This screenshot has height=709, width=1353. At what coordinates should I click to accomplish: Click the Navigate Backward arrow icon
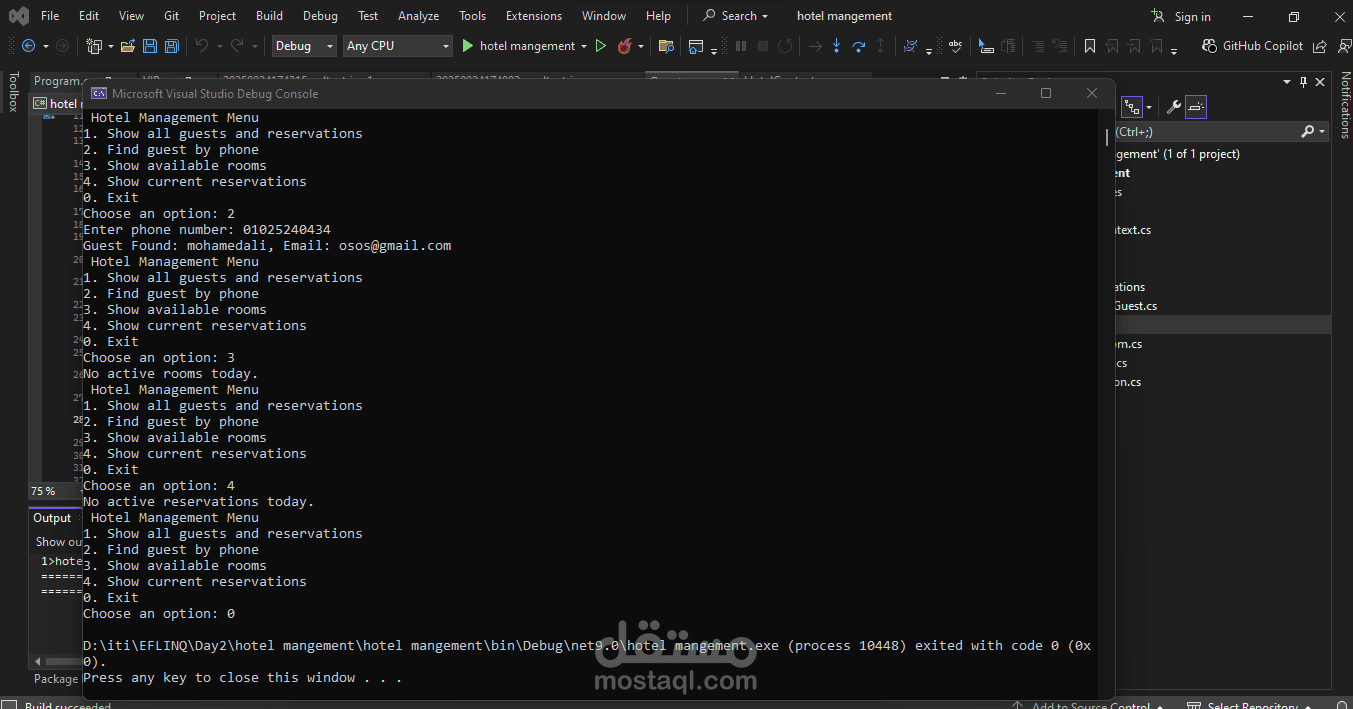tap(28, 46)
